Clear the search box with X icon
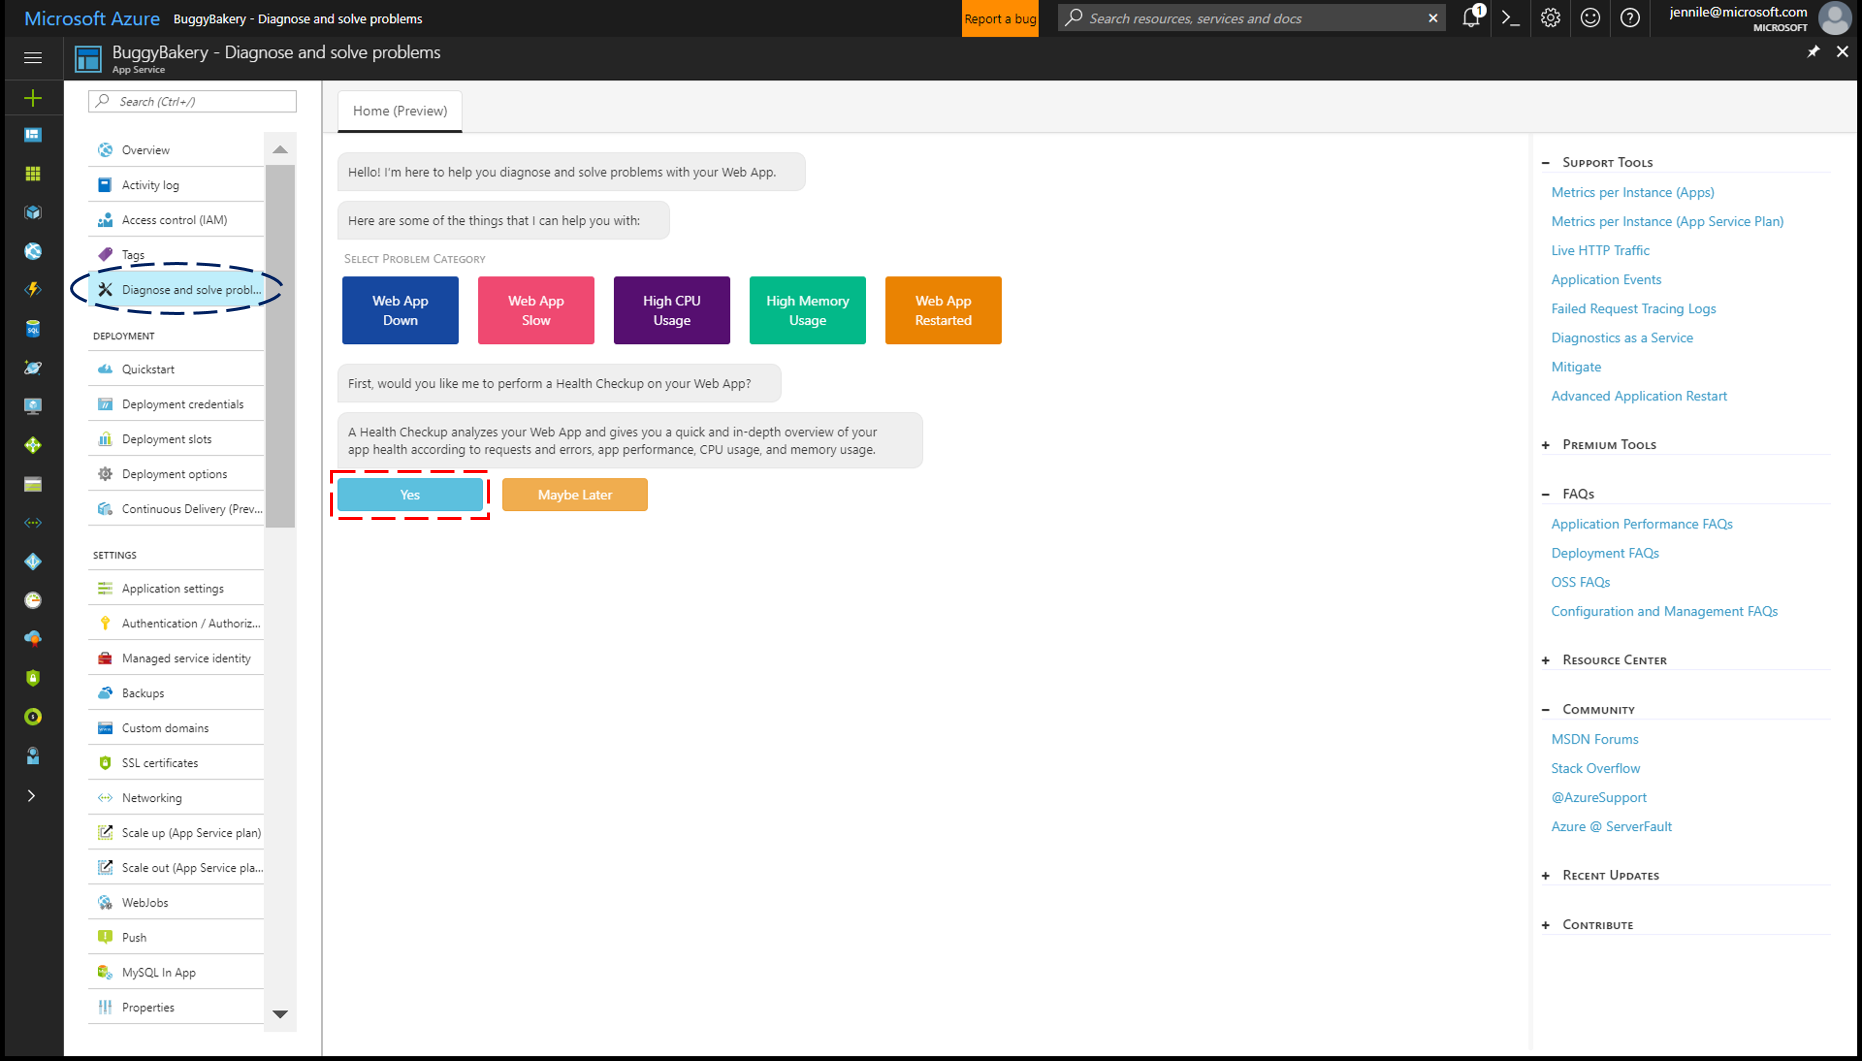The width and height of the screenshot is (1862, 1061). 1433,18
